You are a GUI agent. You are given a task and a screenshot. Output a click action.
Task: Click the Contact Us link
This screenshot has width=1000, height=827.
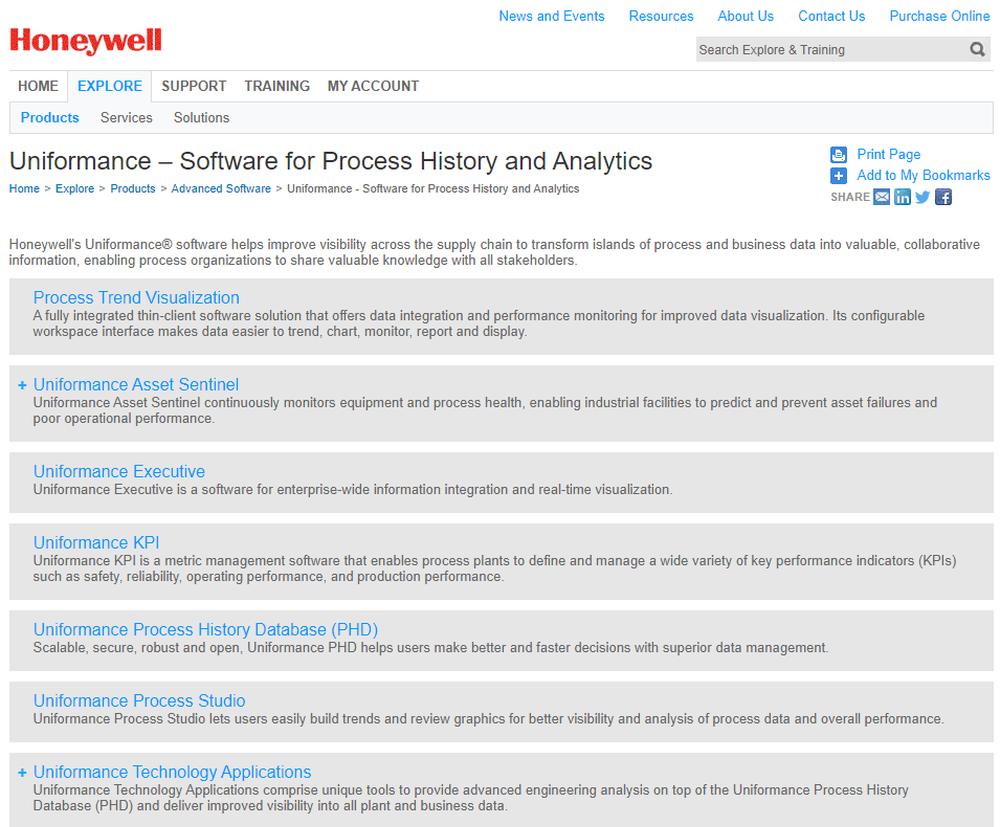(831, 16)
